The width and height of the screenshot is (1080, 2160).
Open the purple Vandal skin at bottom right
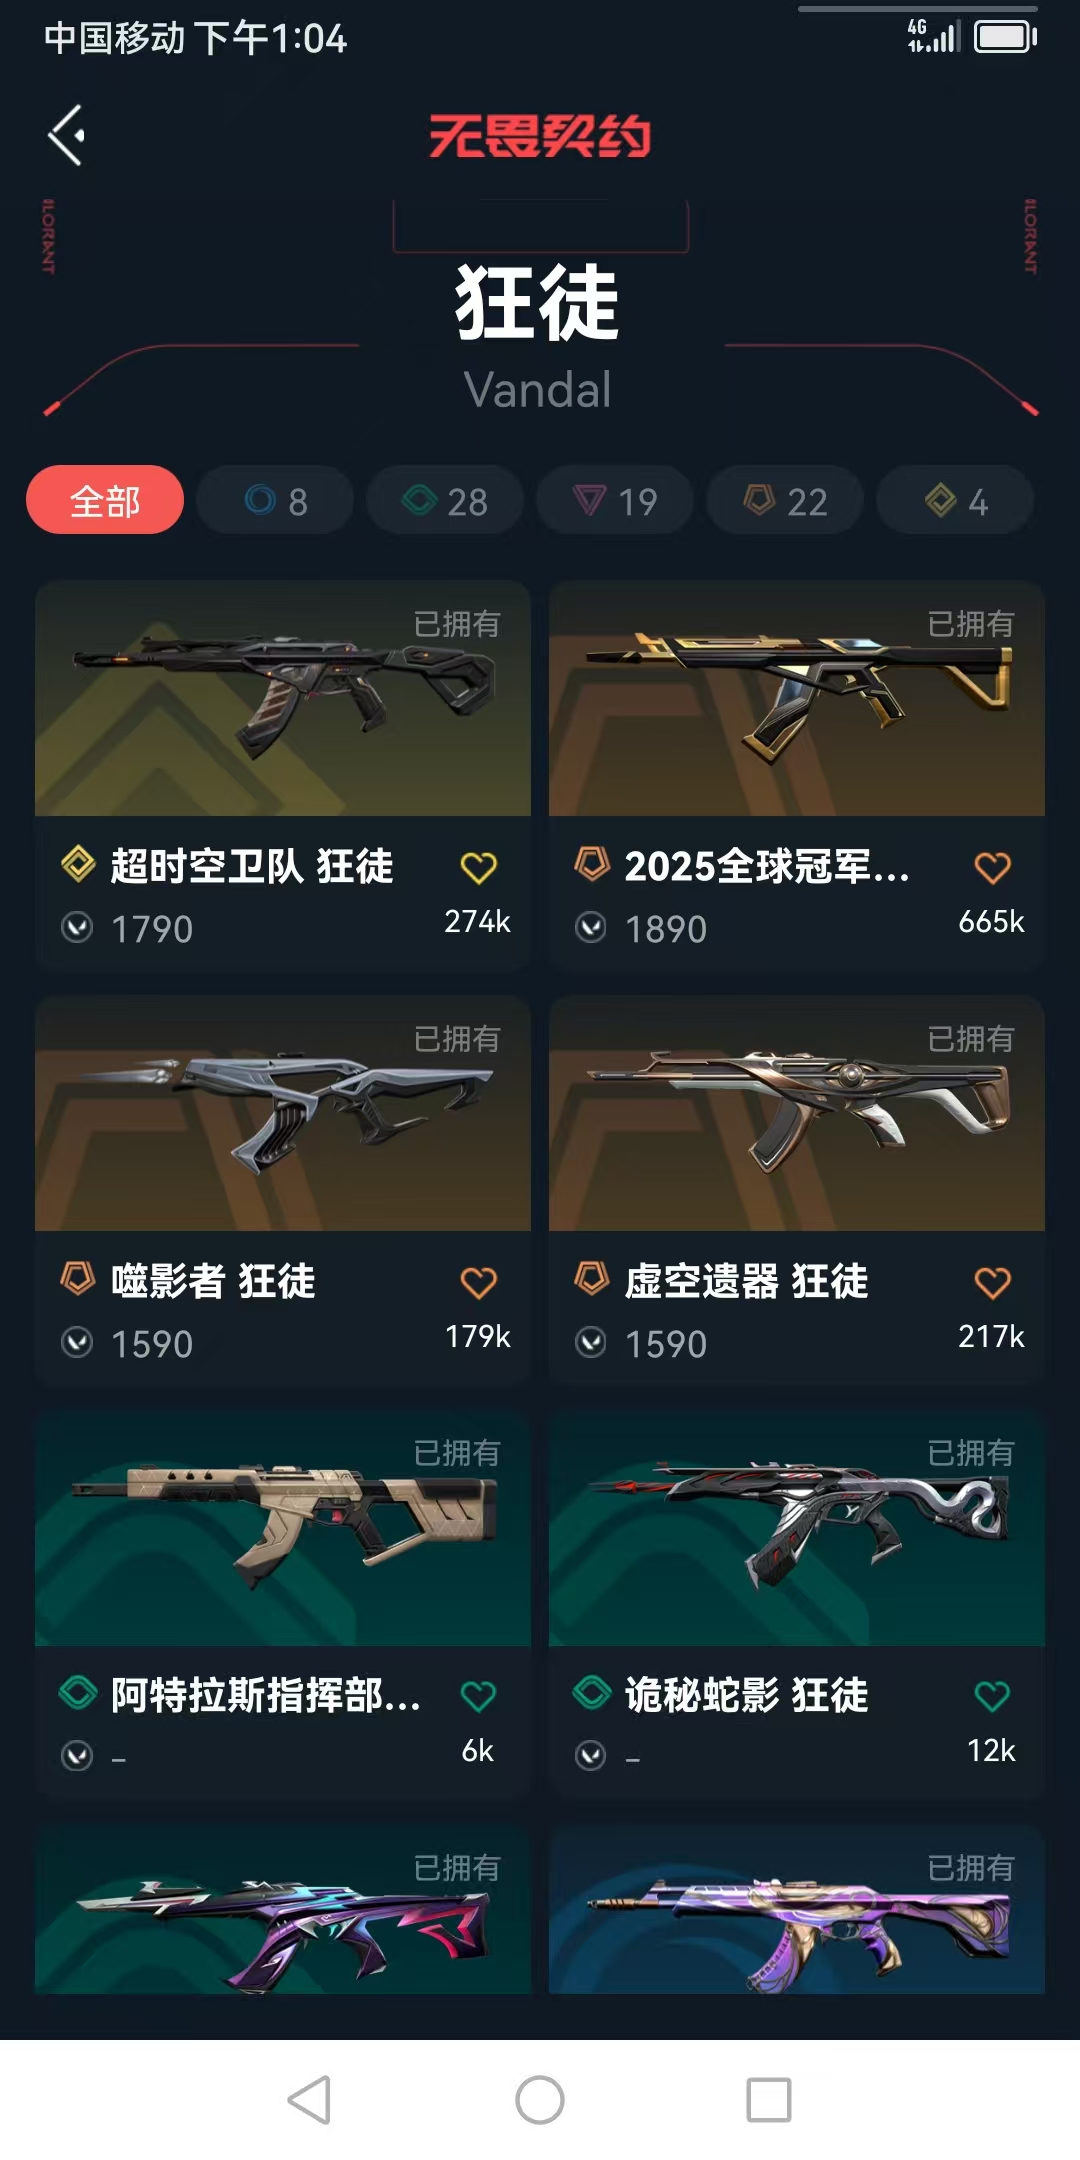coord(797,1910)
